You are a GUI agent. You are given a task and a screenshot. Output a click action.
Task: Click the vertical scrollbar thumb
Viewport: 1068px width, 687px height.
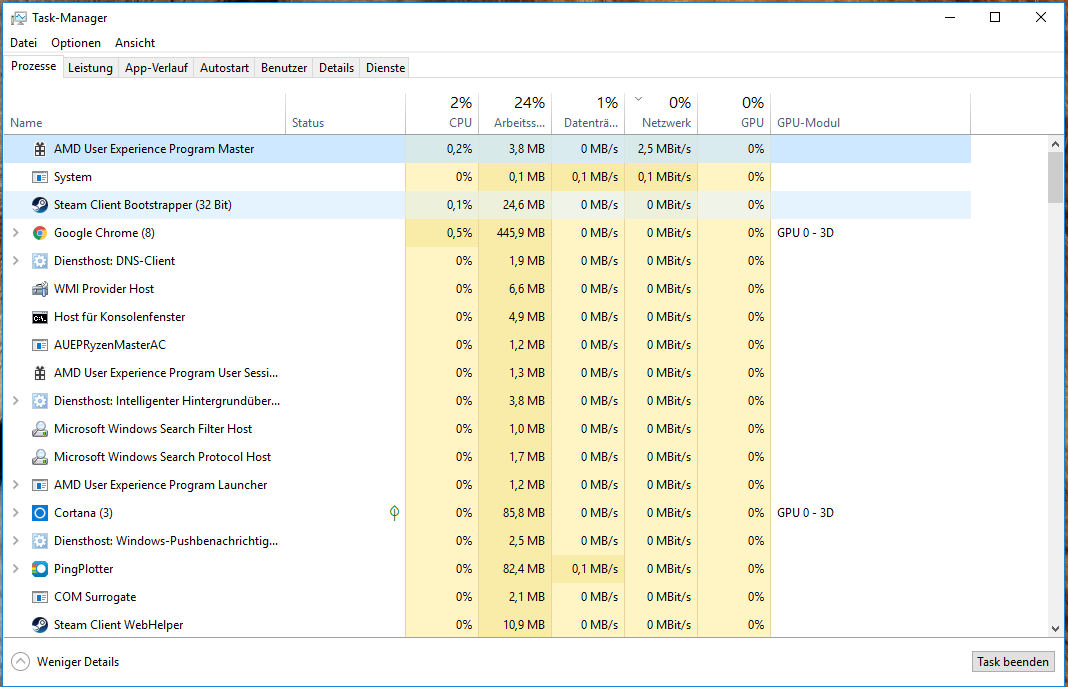[x=1055, y=177]
